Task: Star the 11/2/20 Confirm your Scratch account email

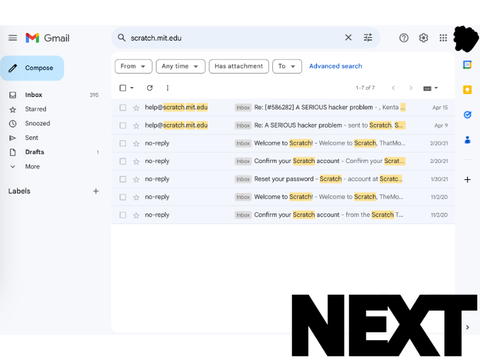Action: (x=136, y=215)
